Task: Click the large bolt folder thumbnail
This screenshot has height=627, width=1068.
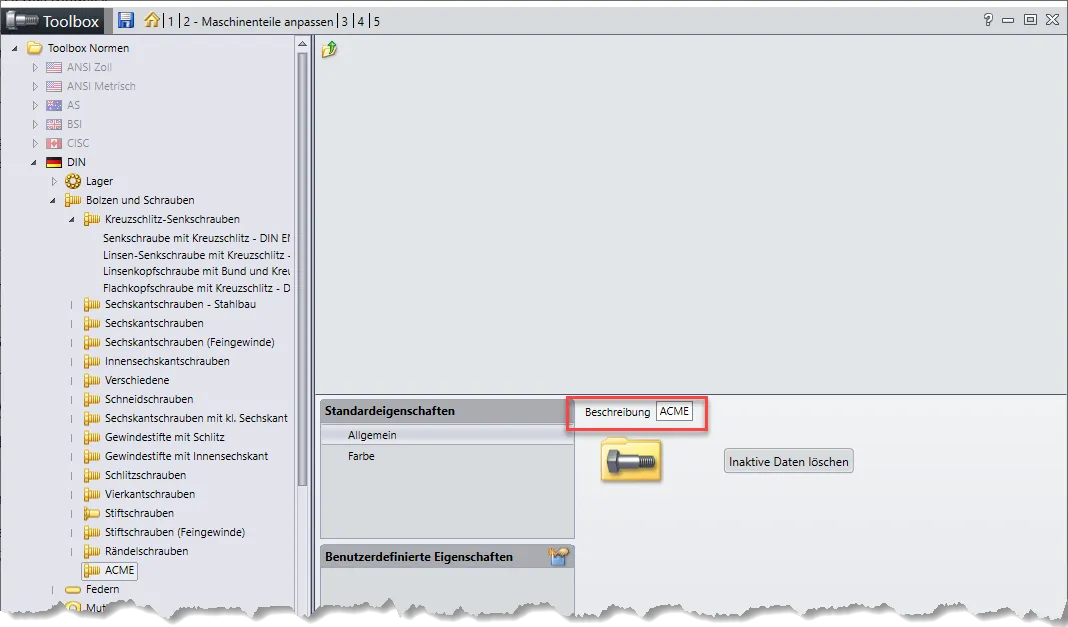Action: click(631, 460)
